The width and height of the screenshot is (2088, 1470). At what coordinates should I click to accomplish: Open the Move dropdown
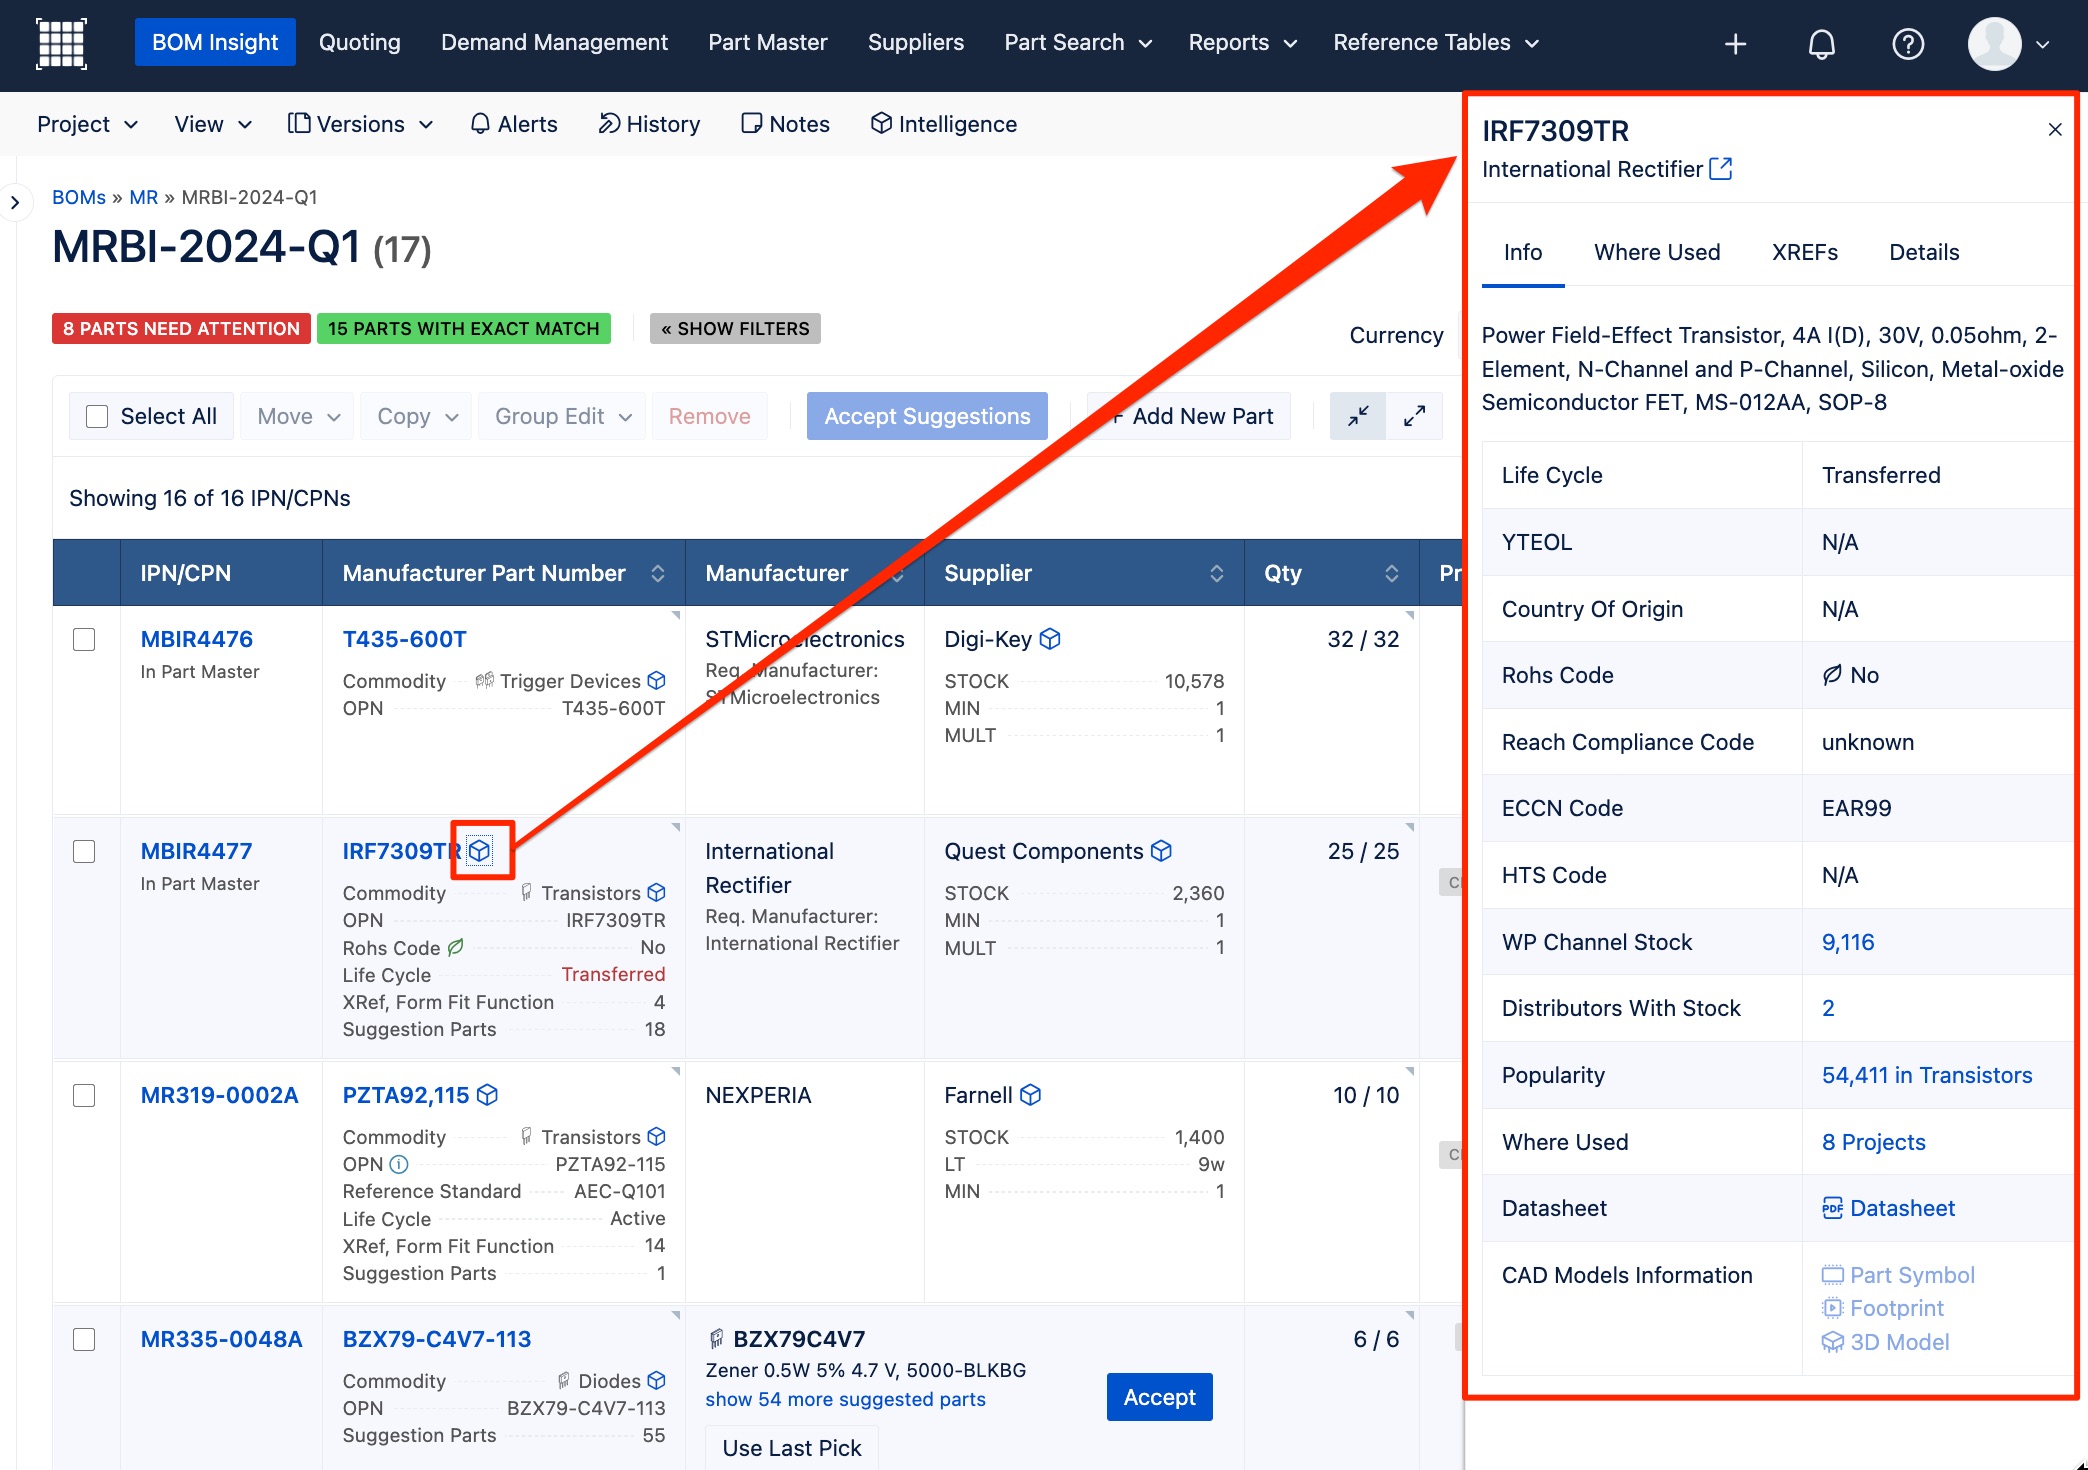point(298,416)
